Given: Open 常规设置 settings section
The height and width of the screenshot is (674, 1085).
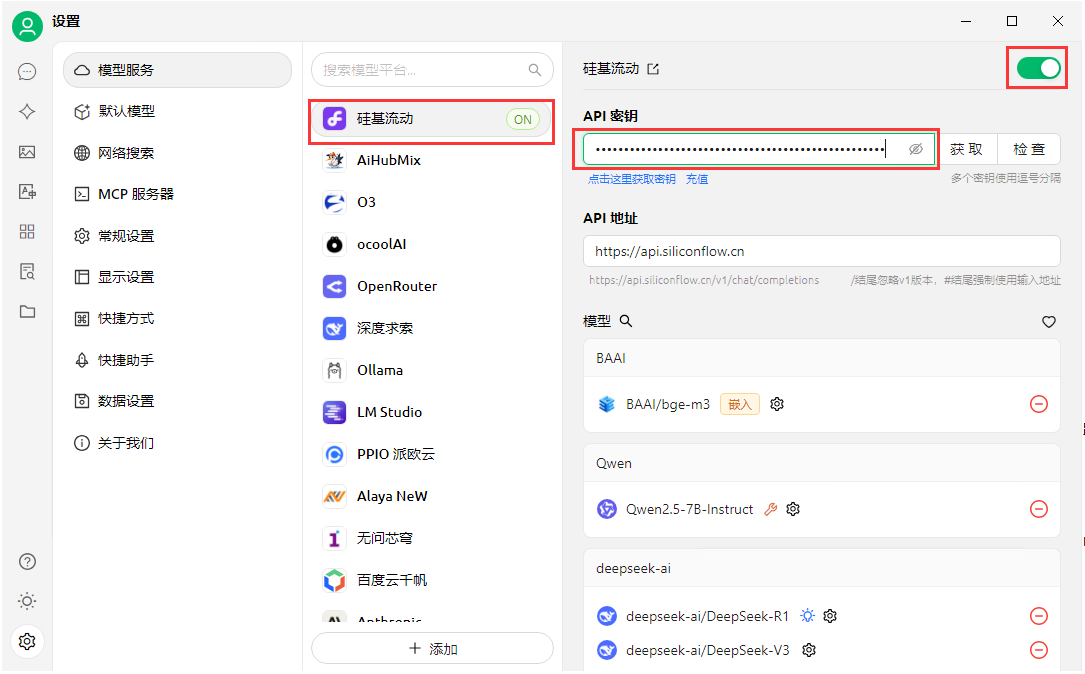Looking at the screenshot, I should (177, 236).
